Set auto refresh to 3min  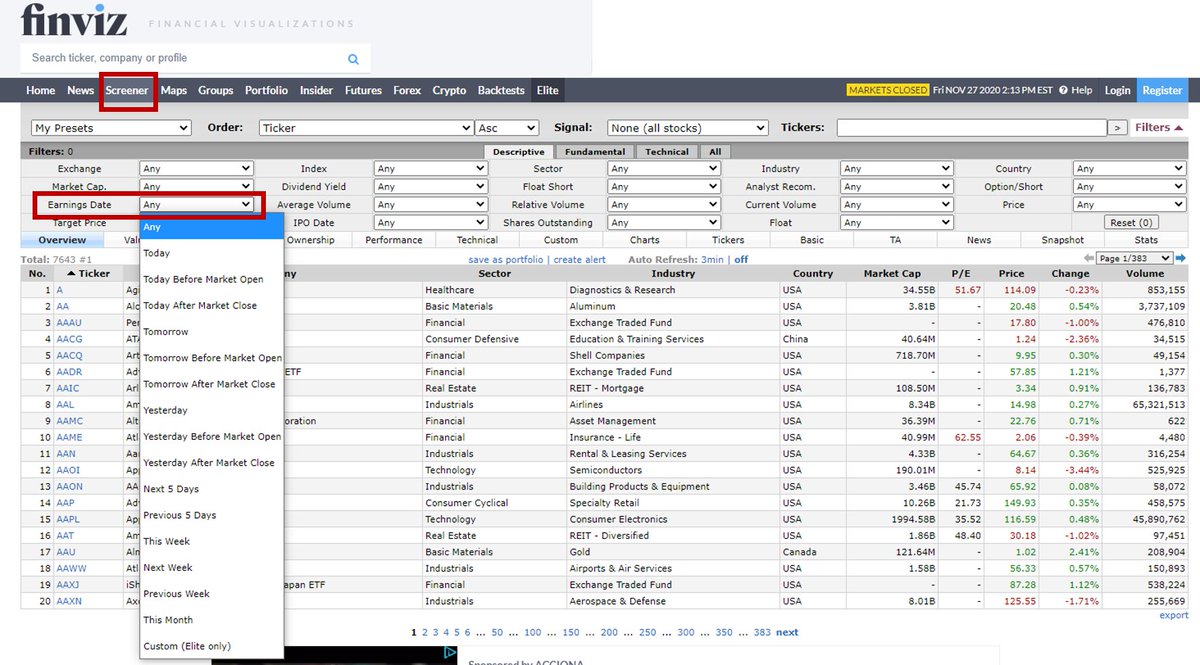[712, 259]
